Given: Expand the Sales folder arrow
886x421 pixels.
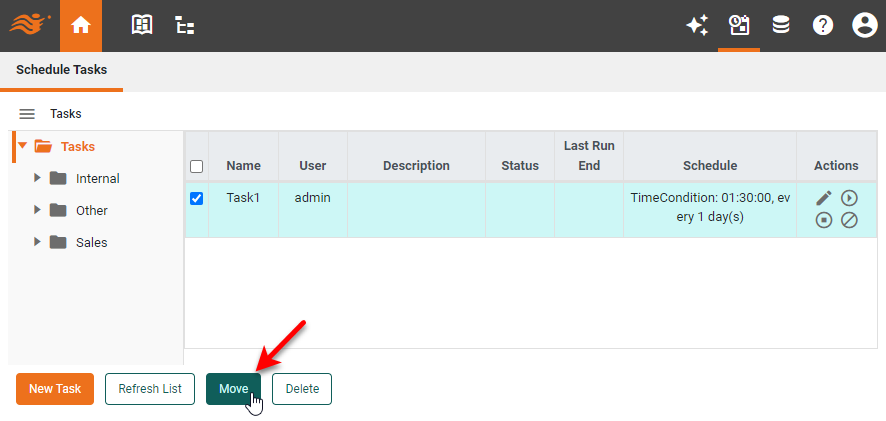Looking at the screenshot, I should tap(38, 242).
